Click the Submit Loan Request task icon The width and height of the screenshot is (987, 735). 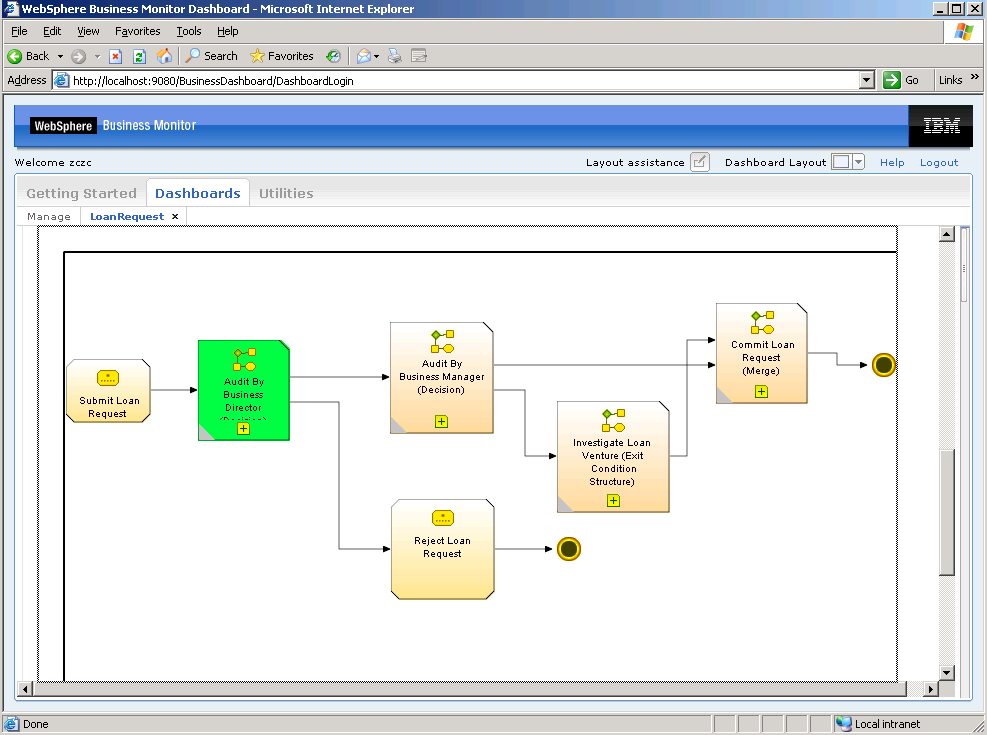(108, 378)
